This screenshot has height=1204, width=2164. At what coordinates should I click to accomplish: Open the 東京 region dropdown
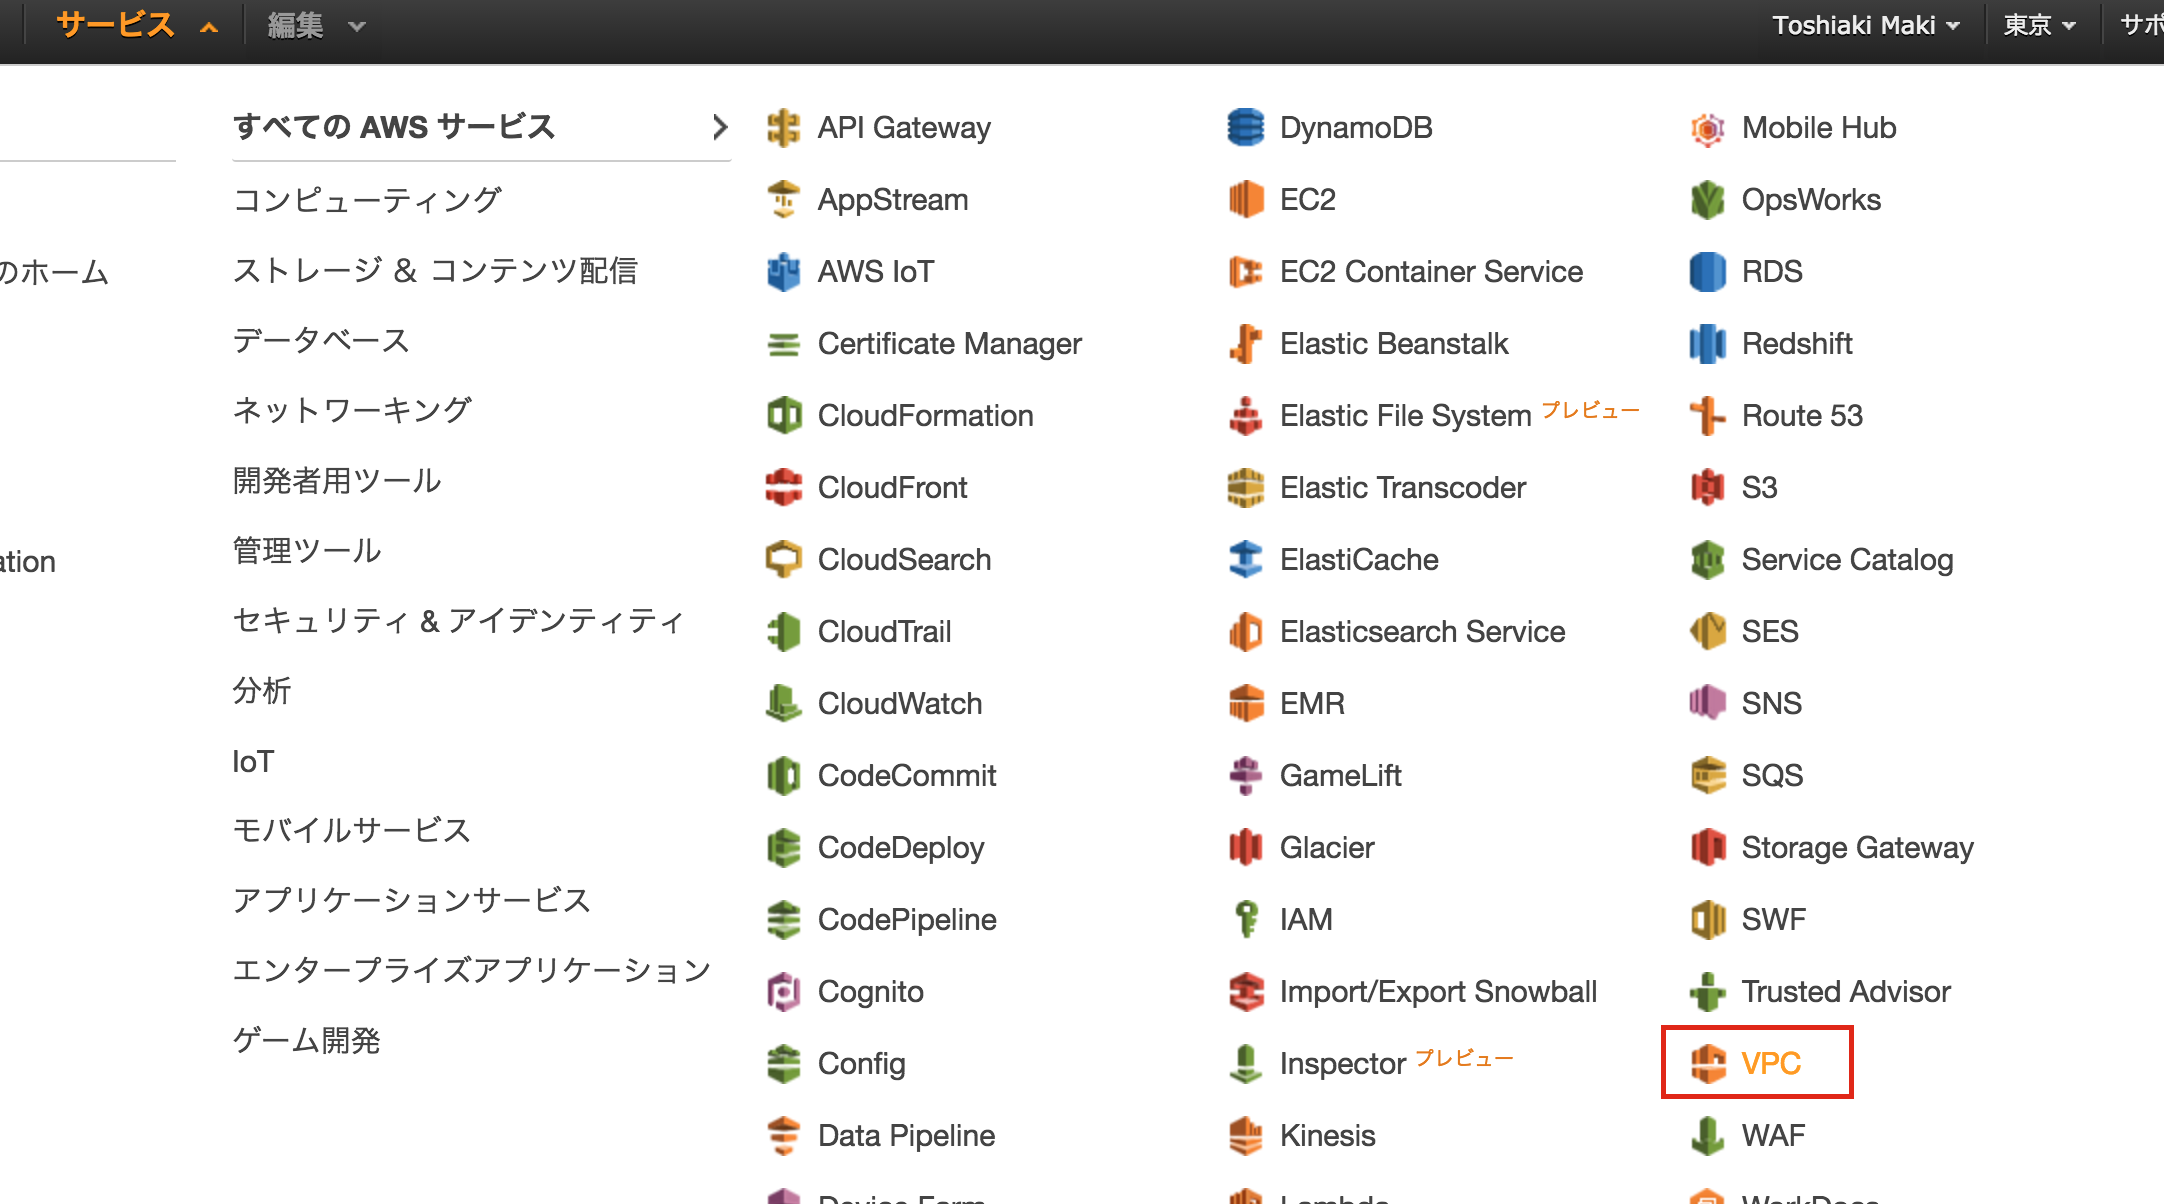pyautogui.click(x=2039, y=25)
